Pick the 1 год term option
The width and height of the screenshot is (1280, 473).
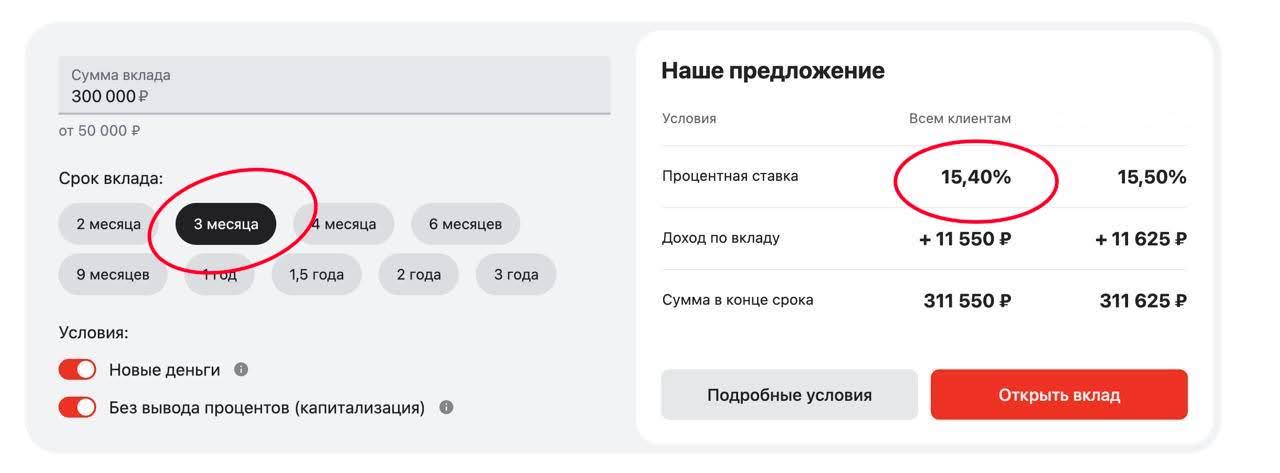tap(220, 275)
